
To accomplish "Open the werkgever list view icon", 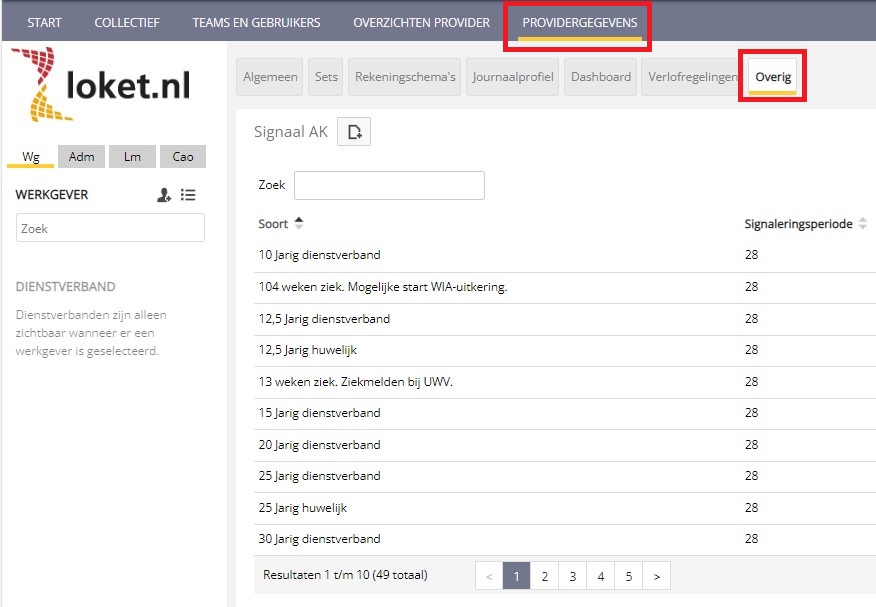I will click(x=188, y=195).
